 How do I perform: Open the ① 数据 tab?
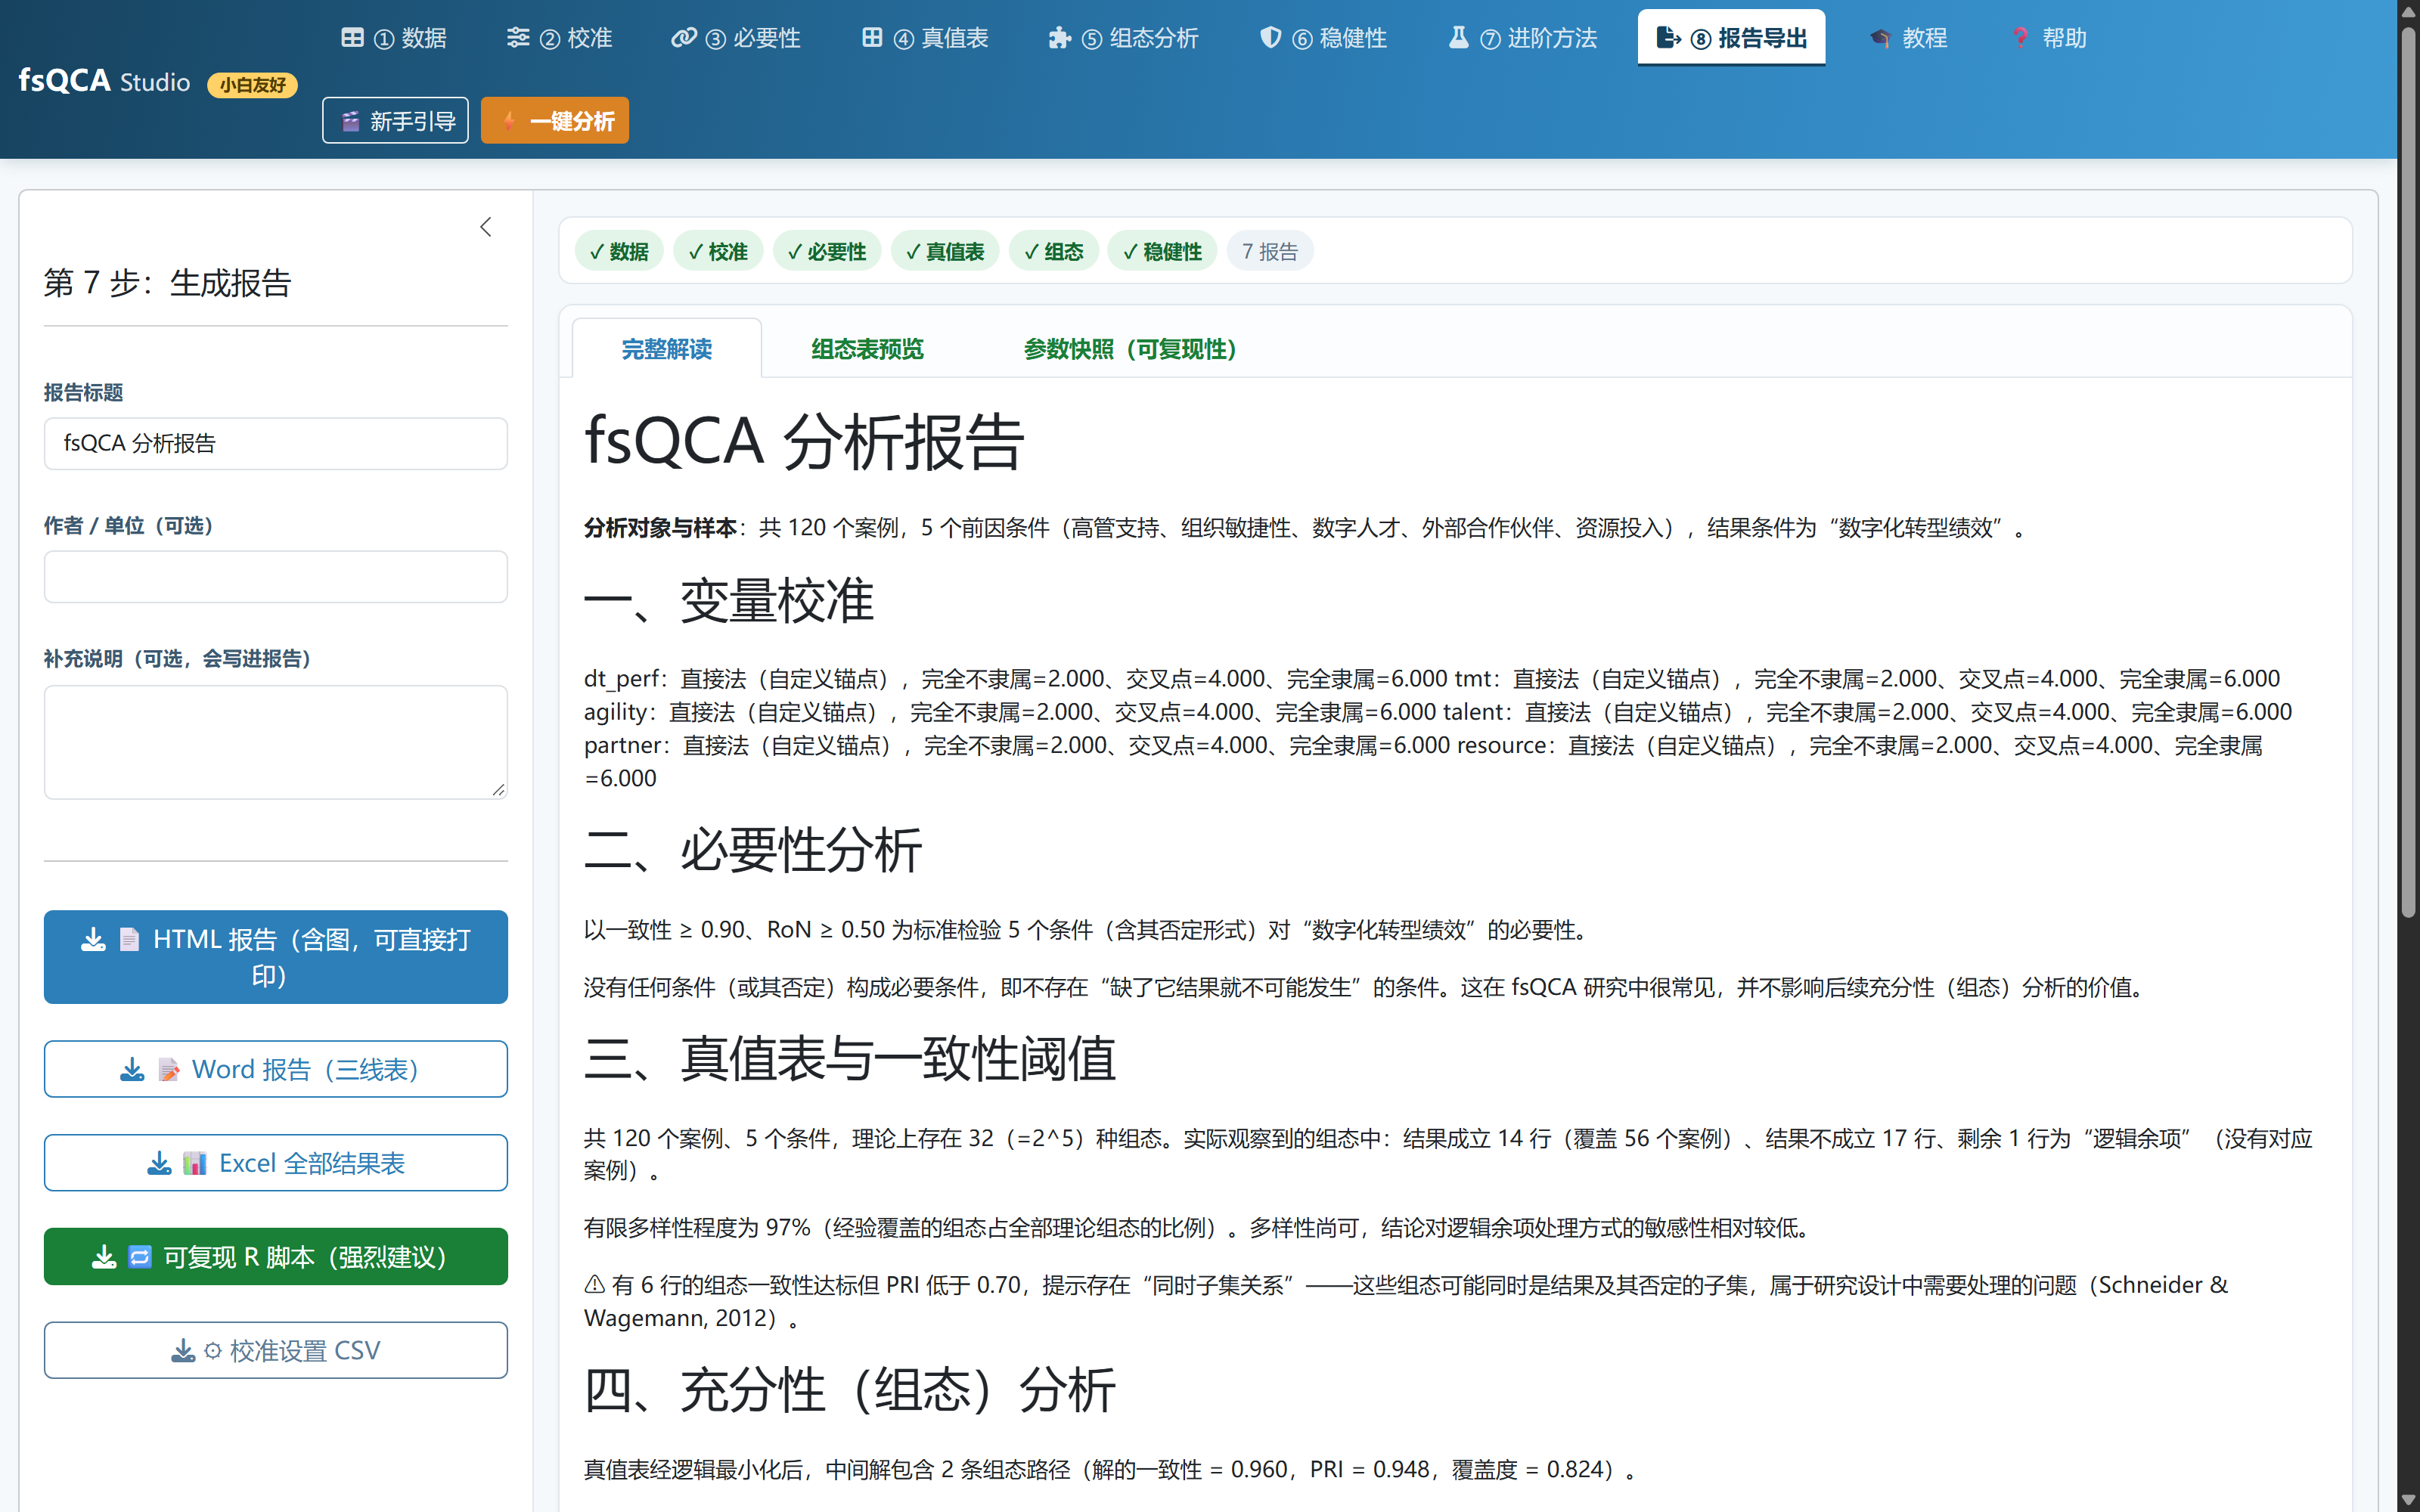click(394, 38)
